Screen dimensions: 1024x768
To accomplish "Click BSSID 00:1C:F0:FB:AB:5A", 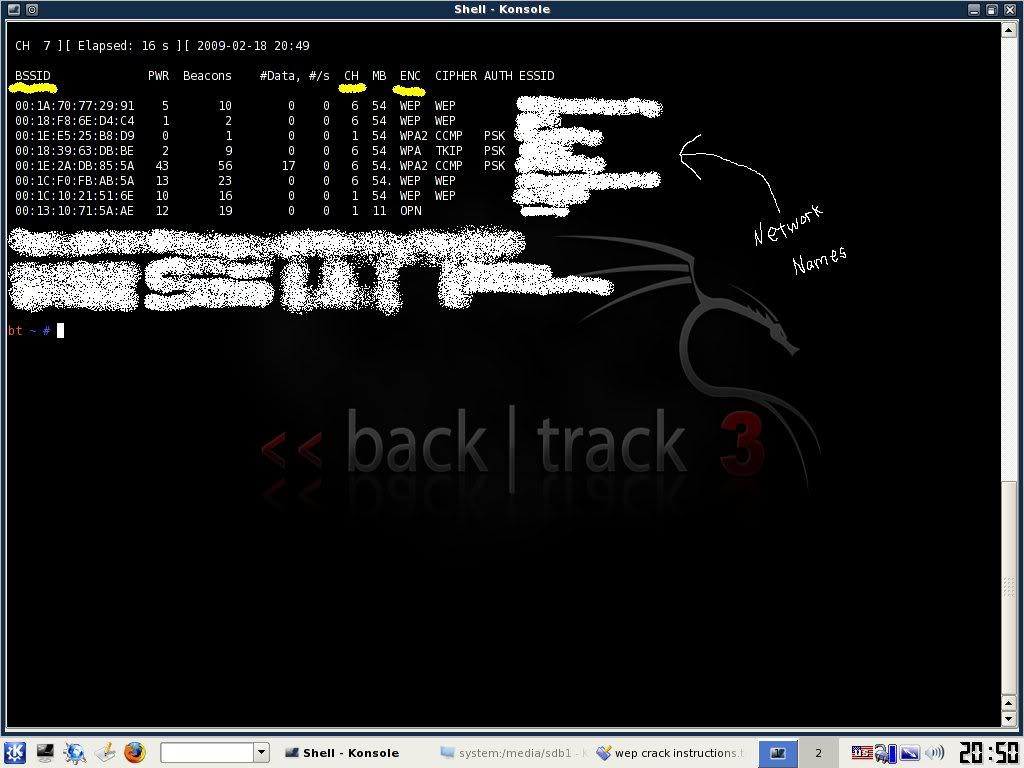I will tap(74, 180).
